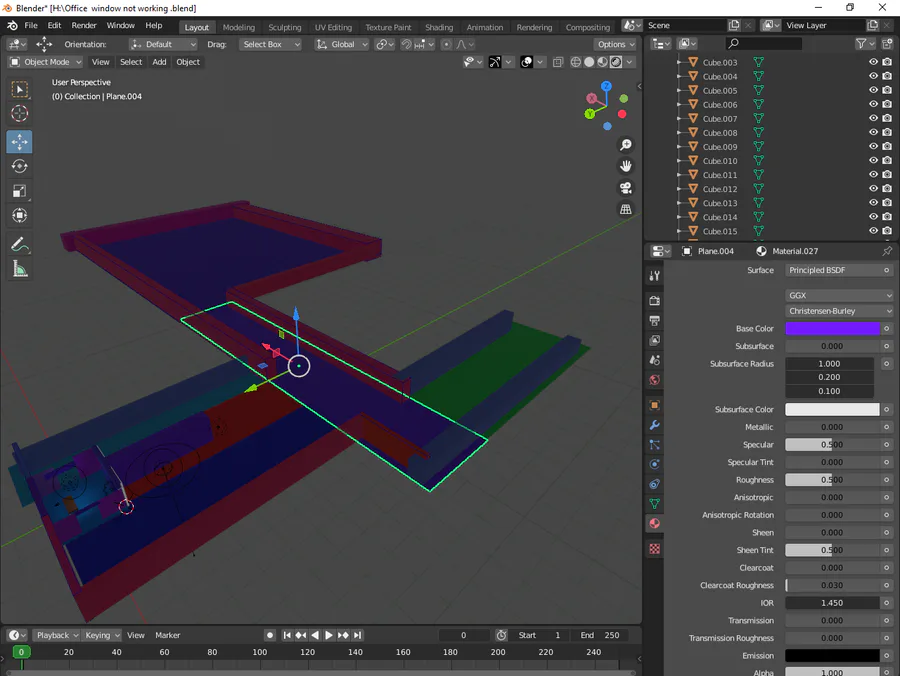Open the Playback popover

point(57,635)
